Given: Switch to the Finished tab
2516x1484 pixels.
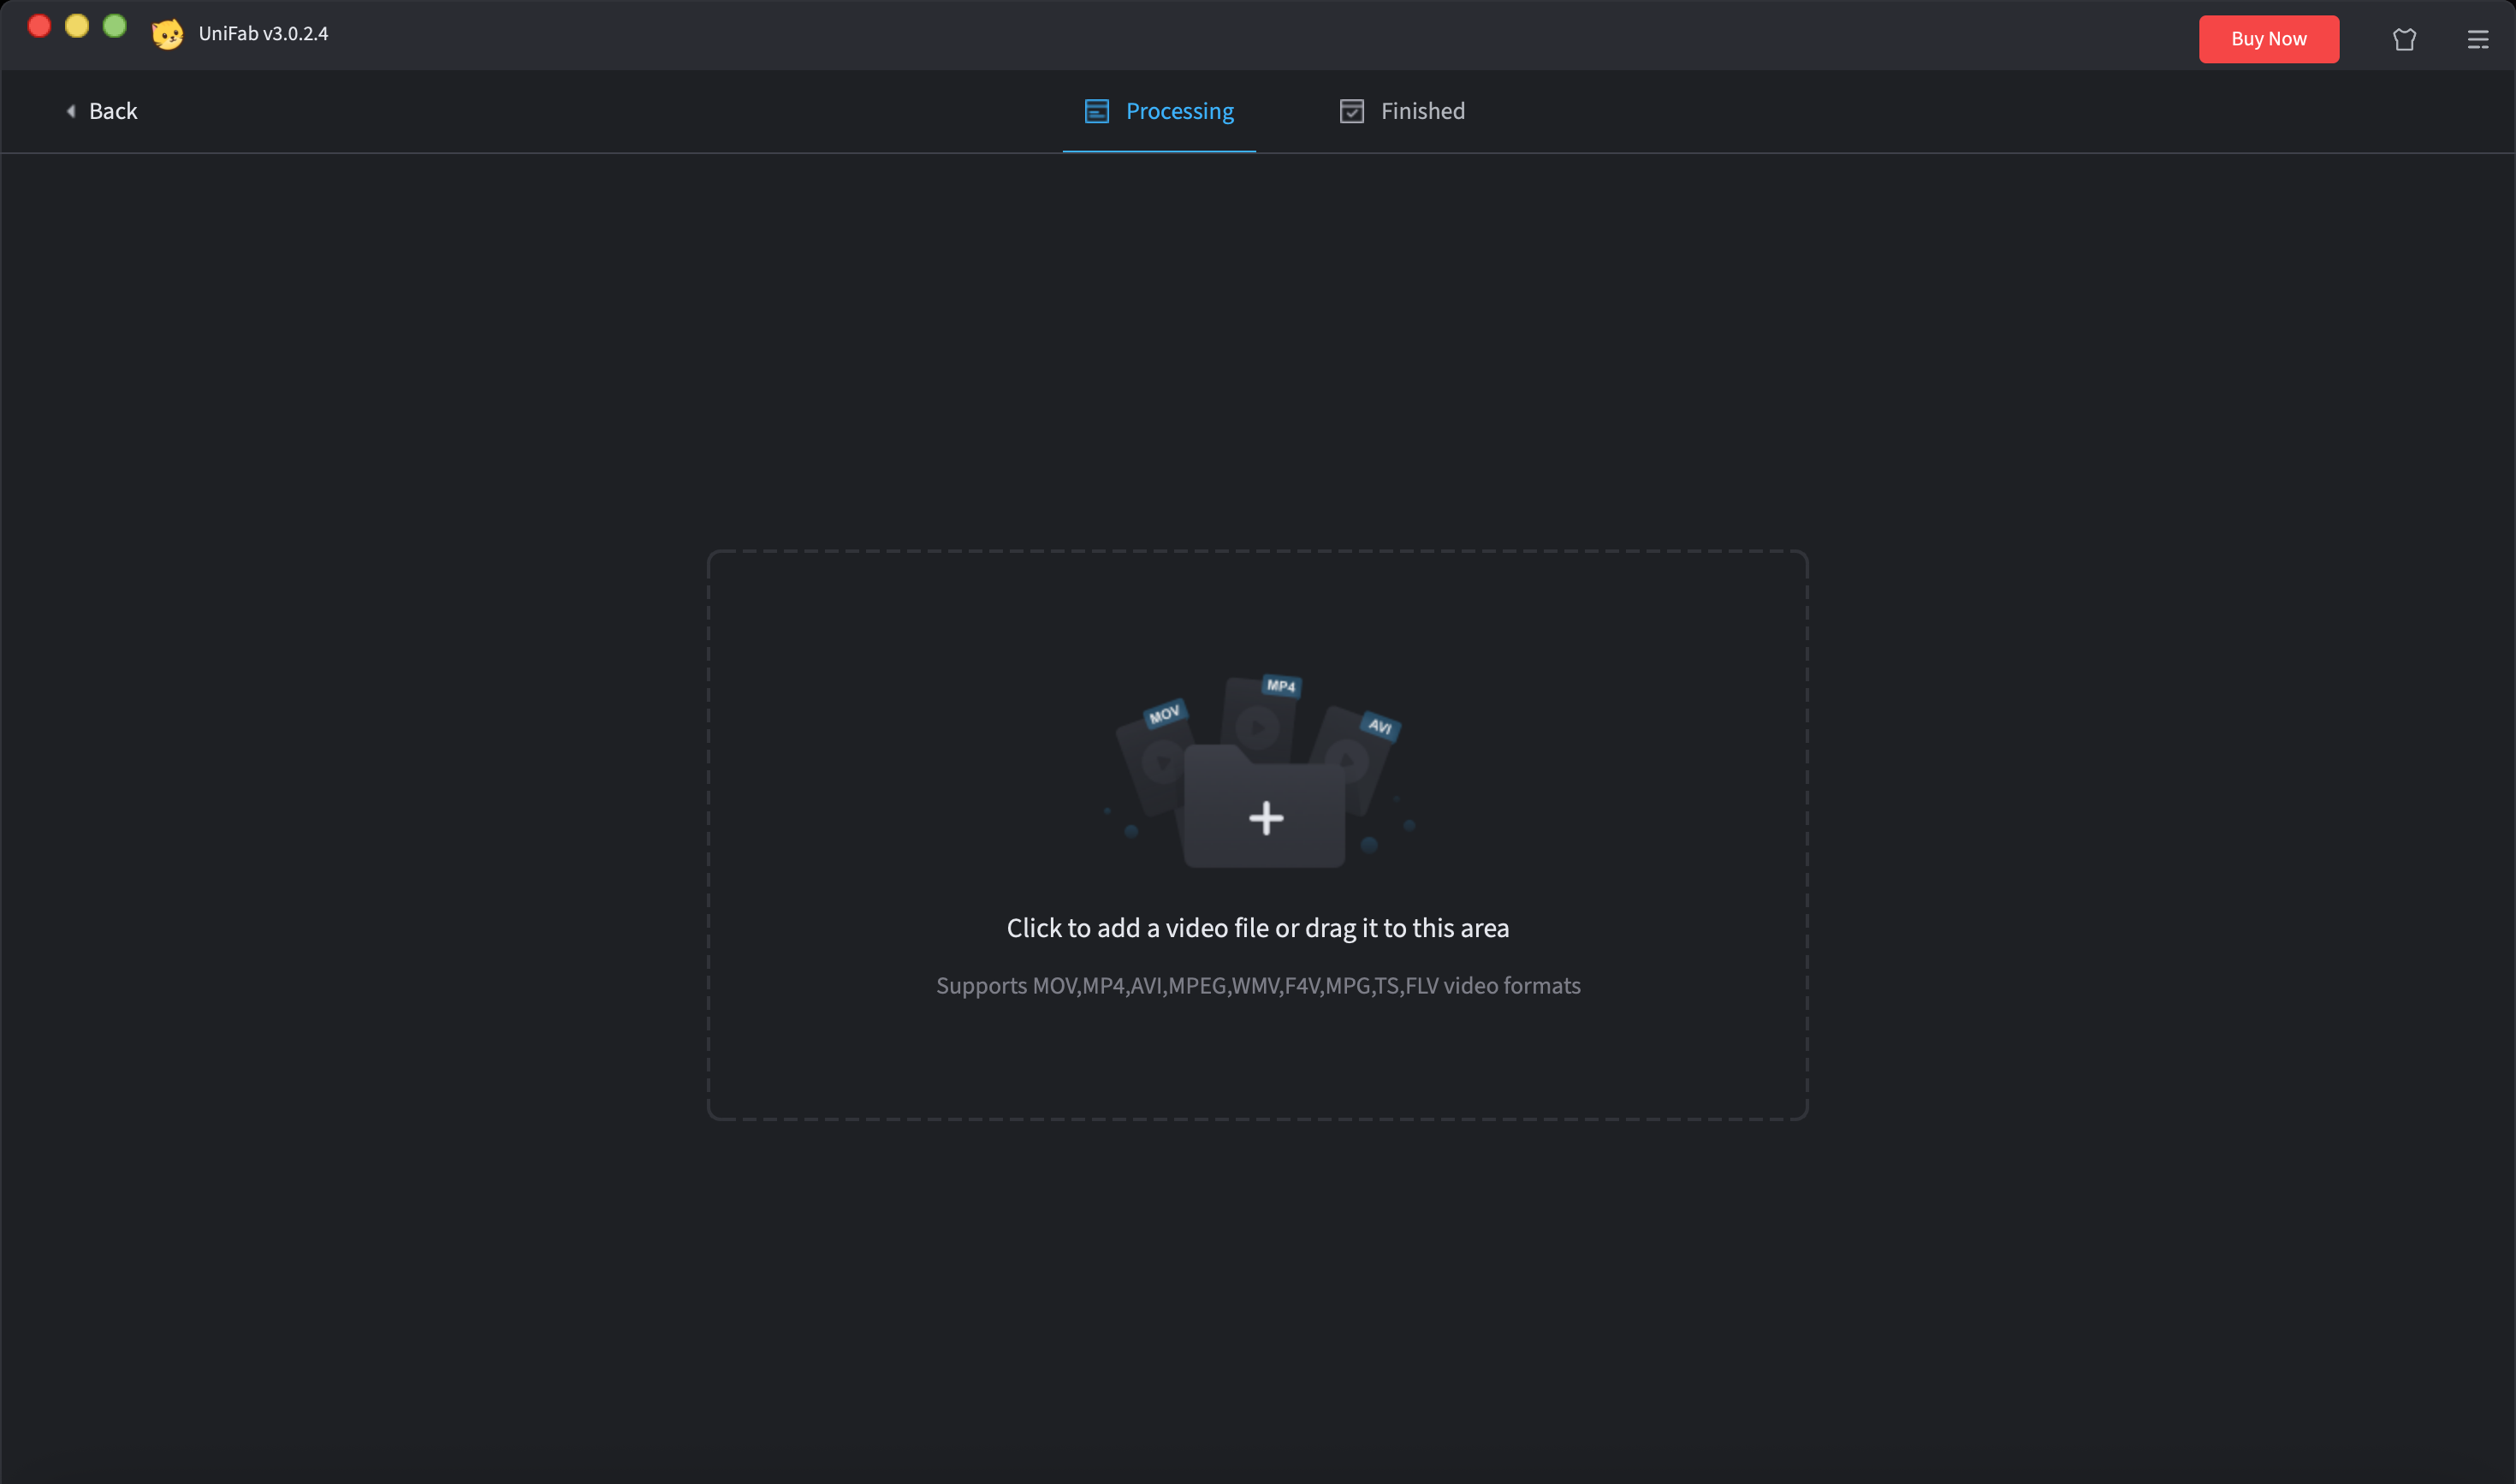Looking at the screenshot, I should coord(1422,111).
